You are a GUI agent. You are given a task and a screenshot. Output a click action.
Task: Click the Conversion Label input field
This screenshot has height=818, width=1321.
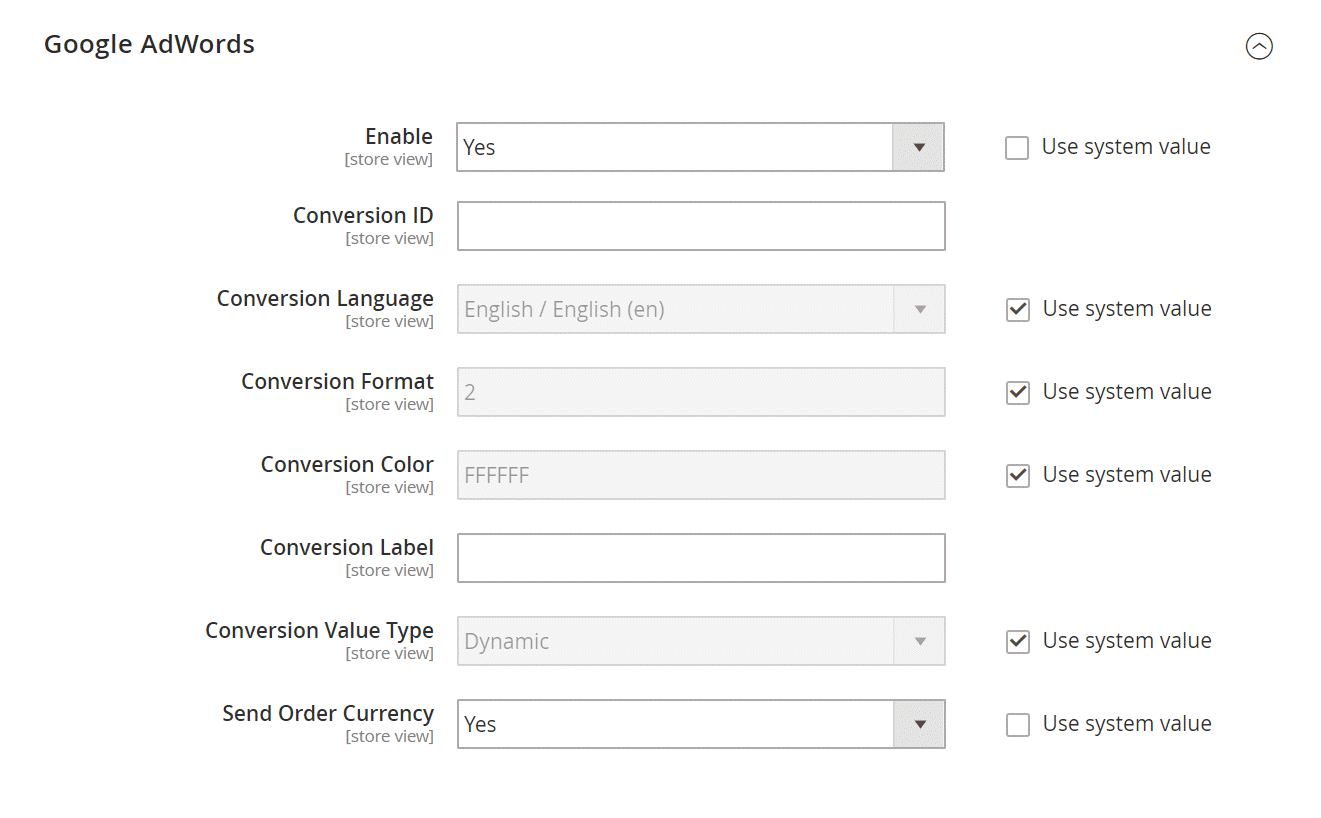(x=701, y=558)
